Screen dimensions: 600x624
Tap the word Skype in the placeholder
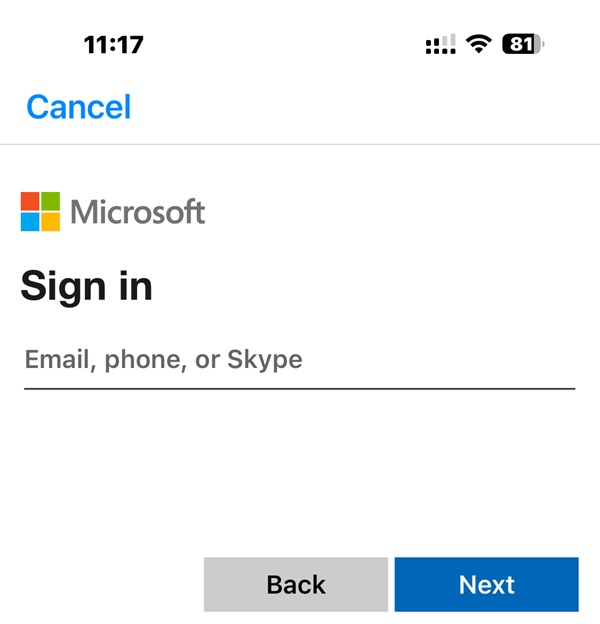tap(265, 359)
